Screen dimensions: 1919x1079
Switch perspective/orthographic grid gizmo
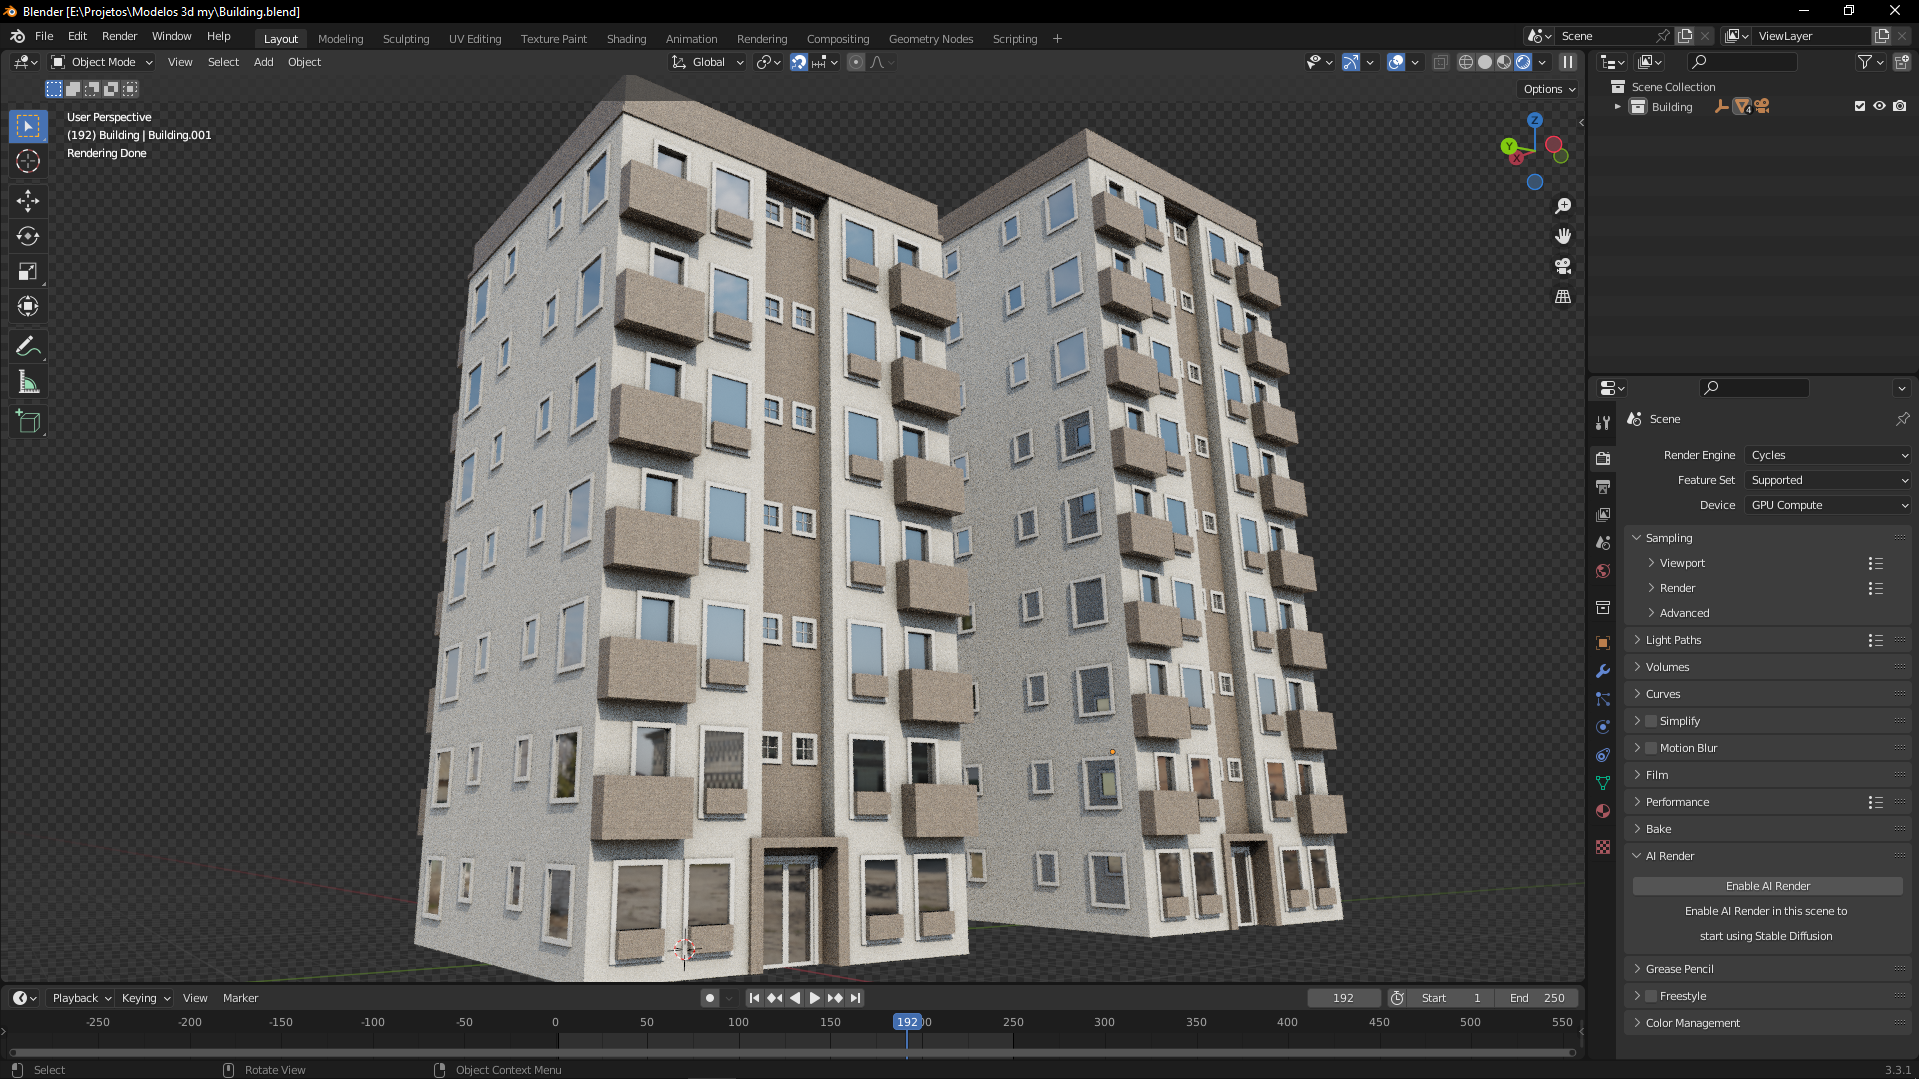[1563, 297]
